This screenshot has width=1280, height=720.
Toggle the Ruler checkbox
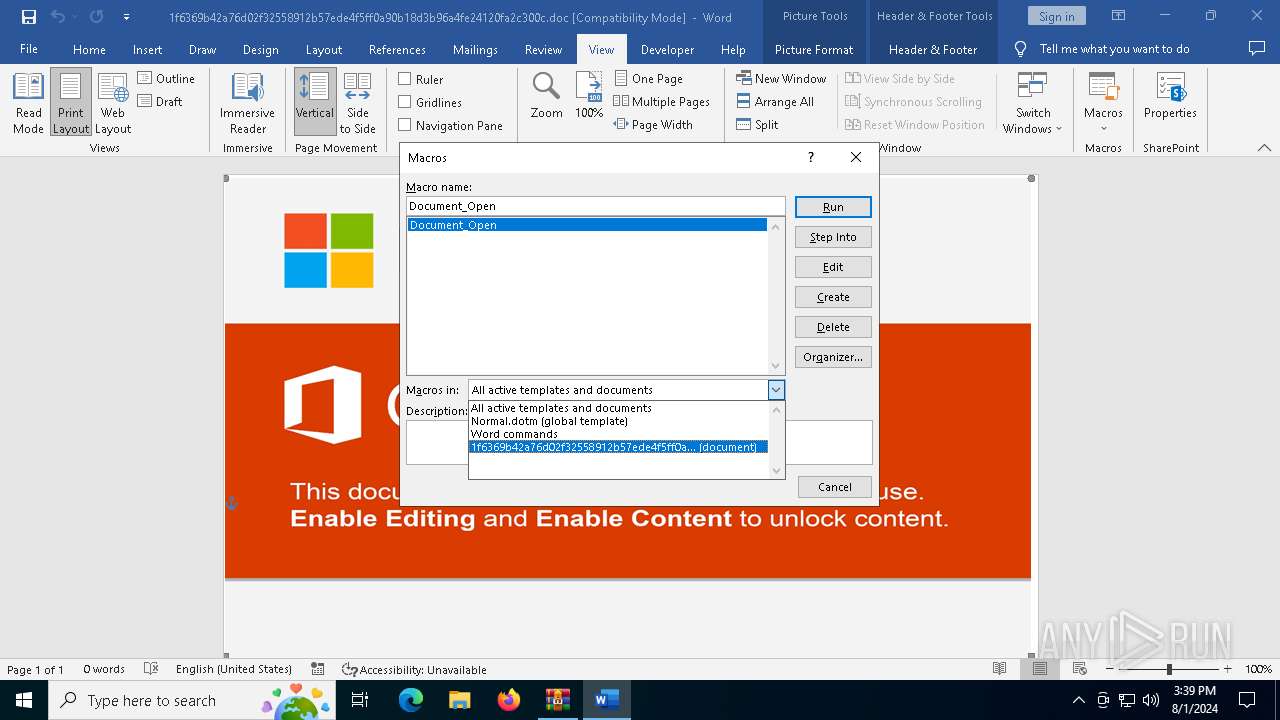(x=405, y=79)
